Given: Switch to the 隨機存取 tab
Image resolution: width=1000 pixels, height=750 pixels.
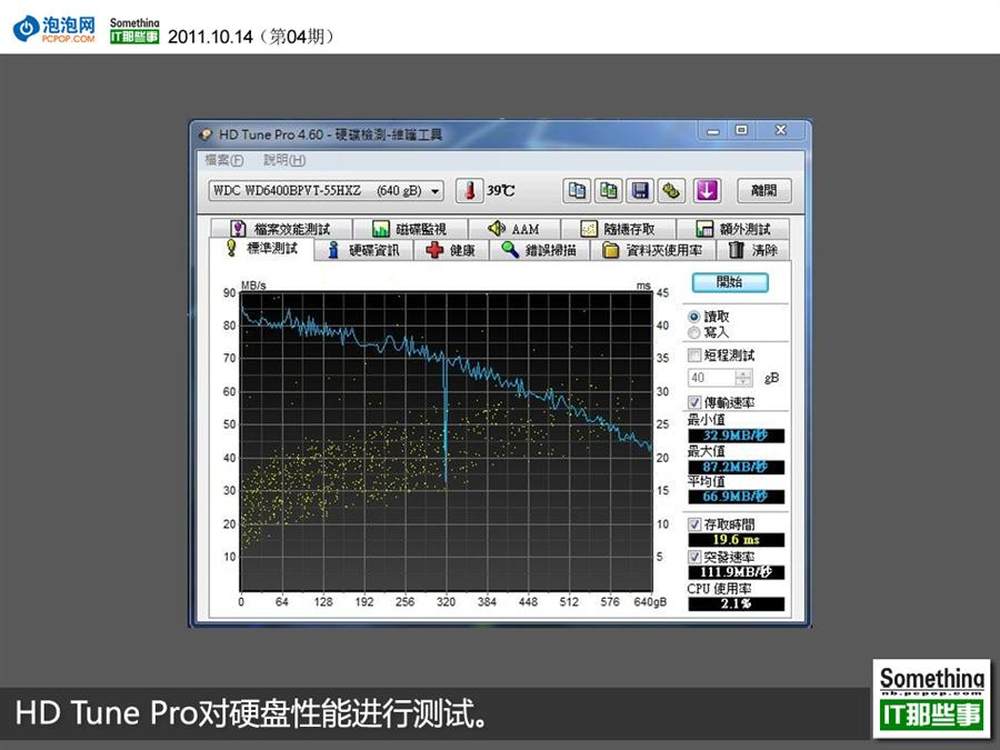Looking at the screenshot, I should [x=618, y=228].
